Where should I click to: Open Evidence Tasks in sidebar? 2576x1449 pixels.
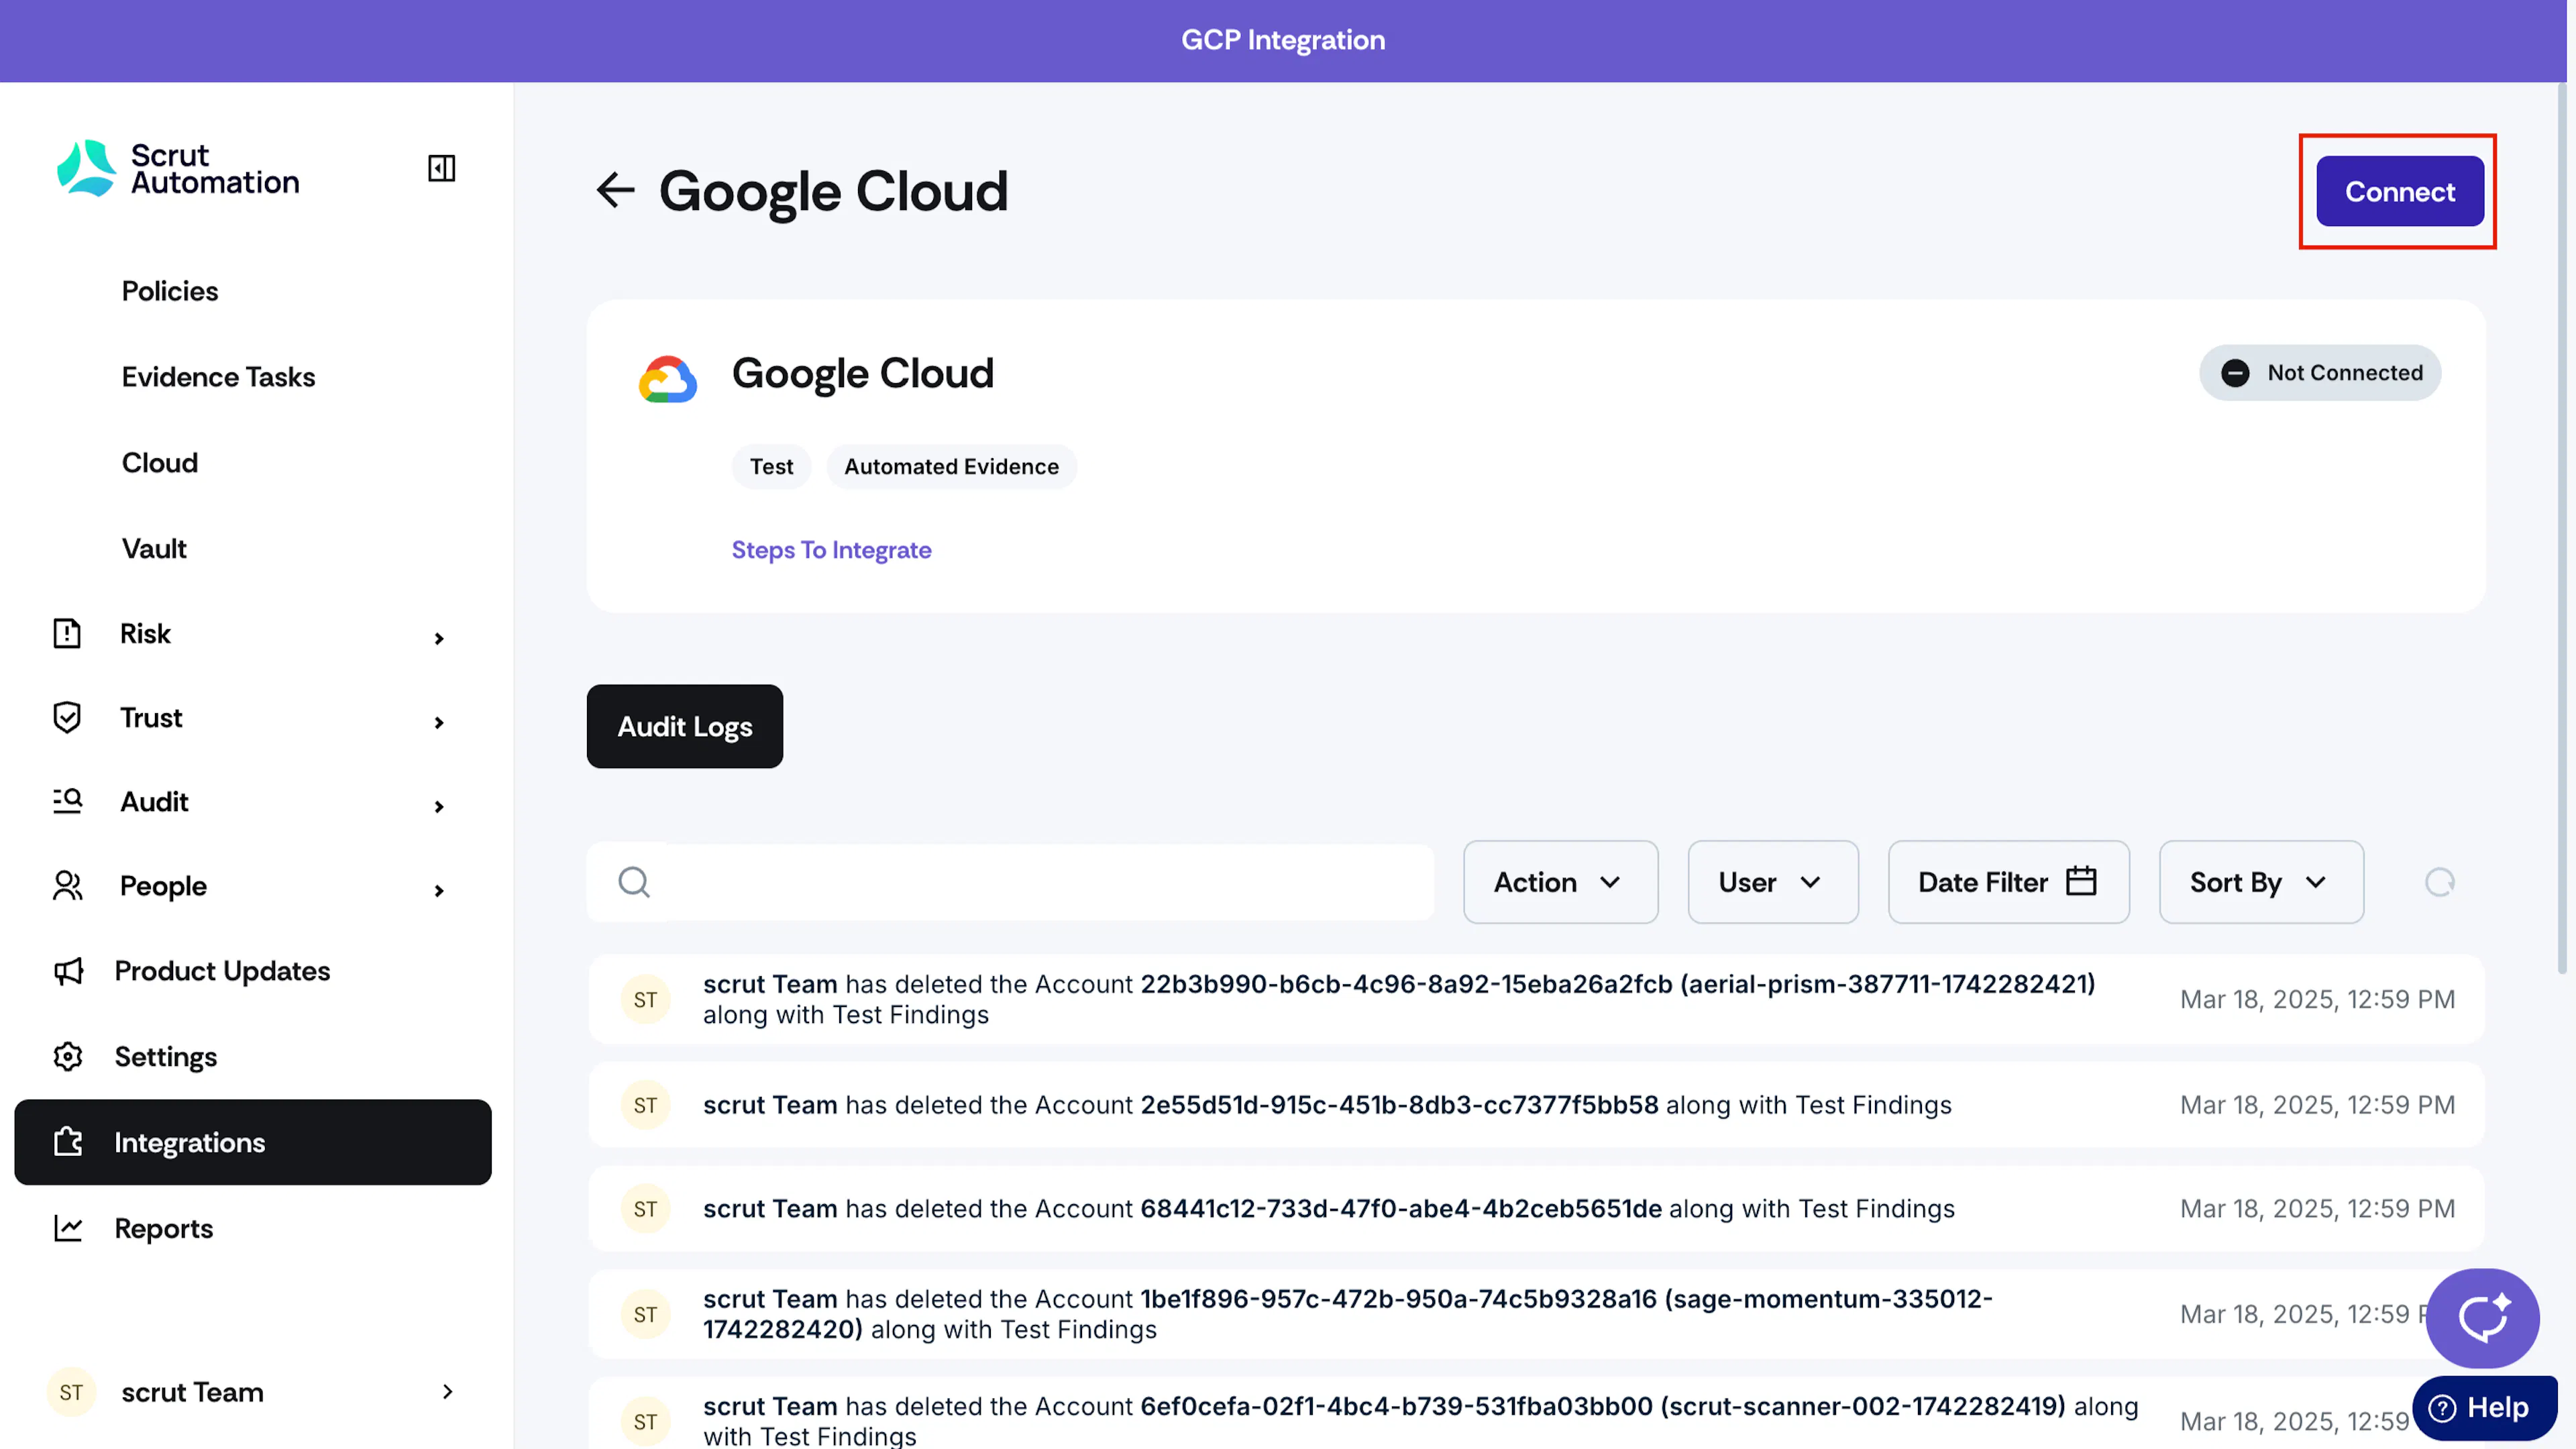pyautogui.click(x=218, y=377)
